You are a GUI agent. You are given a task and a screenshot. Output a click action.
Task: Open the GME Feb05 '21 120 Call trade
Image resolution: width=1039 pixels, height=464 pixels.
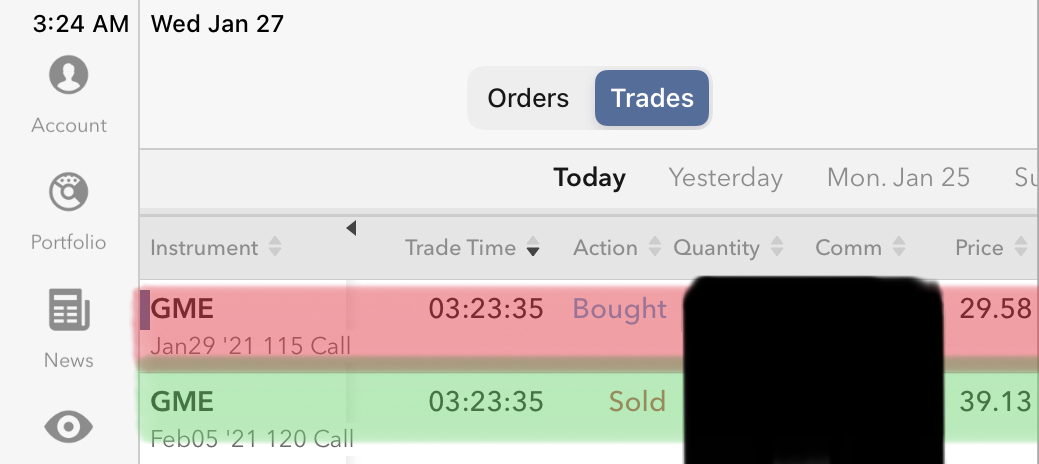250,418
